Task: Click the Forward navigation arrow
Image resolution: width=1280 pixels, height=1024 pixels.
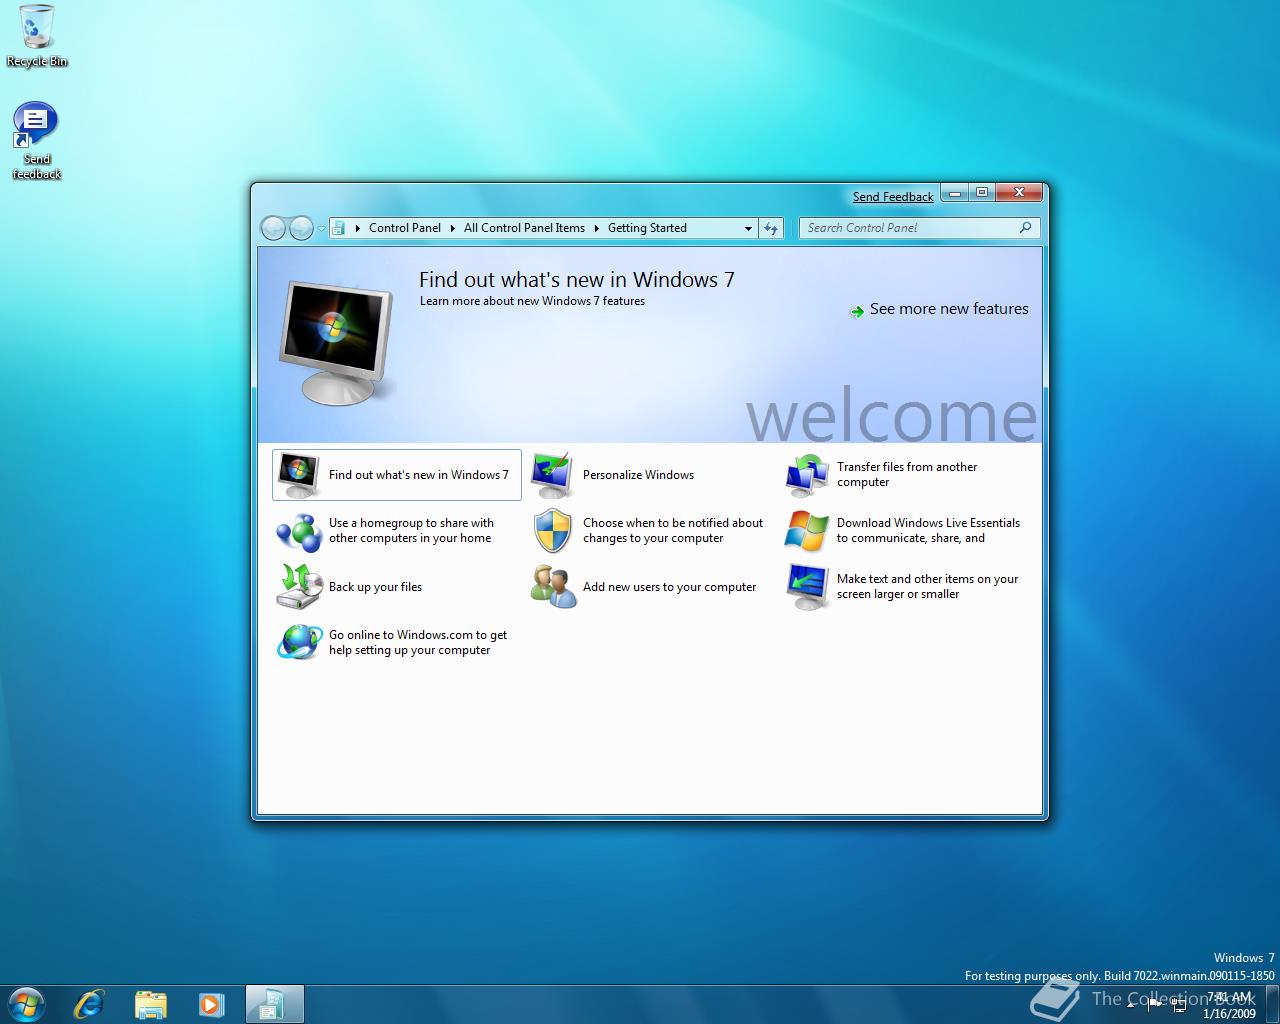Action: pos(301,228)
